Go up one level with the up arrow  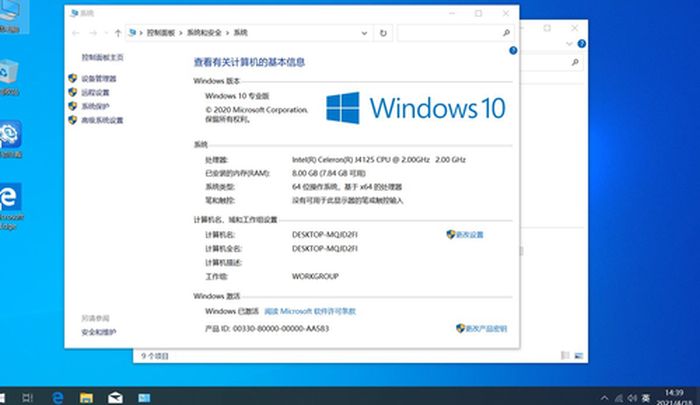click(x=118, y=33)
